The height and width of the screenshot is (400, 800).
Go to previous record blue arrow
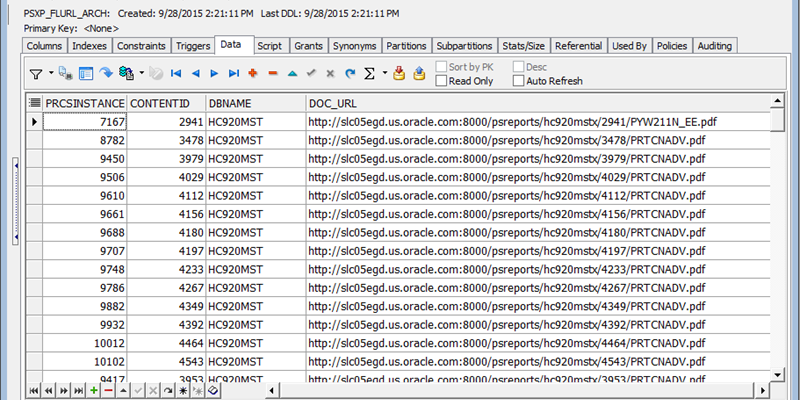tap(195, 73)
